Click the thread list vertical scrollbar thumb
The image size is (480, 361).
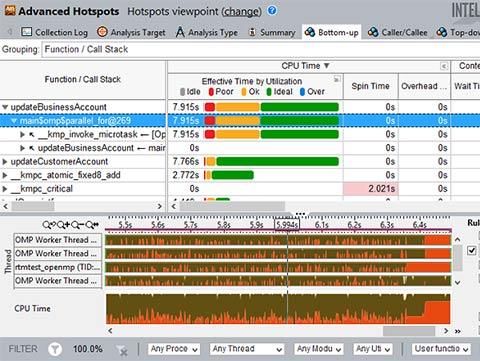[458, 258]
